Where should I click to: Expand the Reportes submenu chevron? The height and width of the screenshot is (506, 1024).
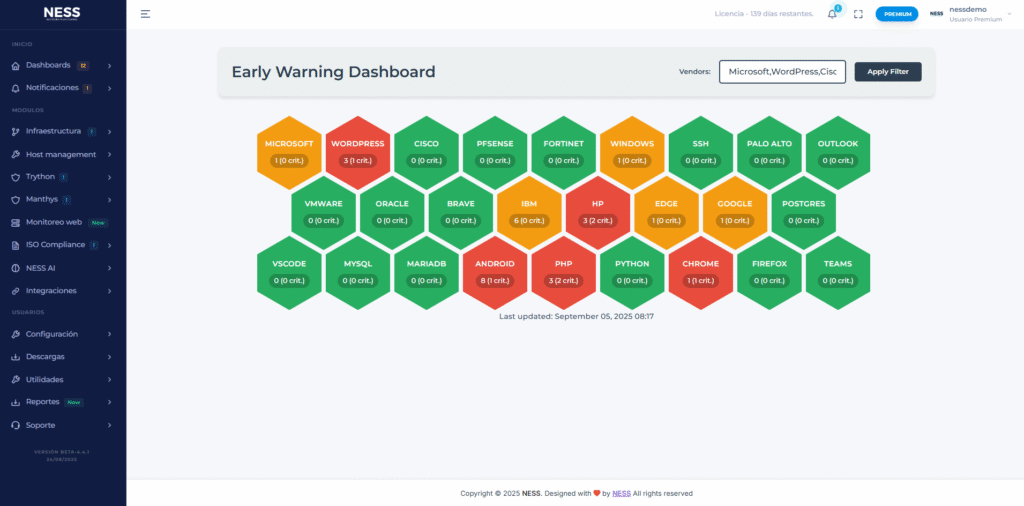tap(109, 402)
